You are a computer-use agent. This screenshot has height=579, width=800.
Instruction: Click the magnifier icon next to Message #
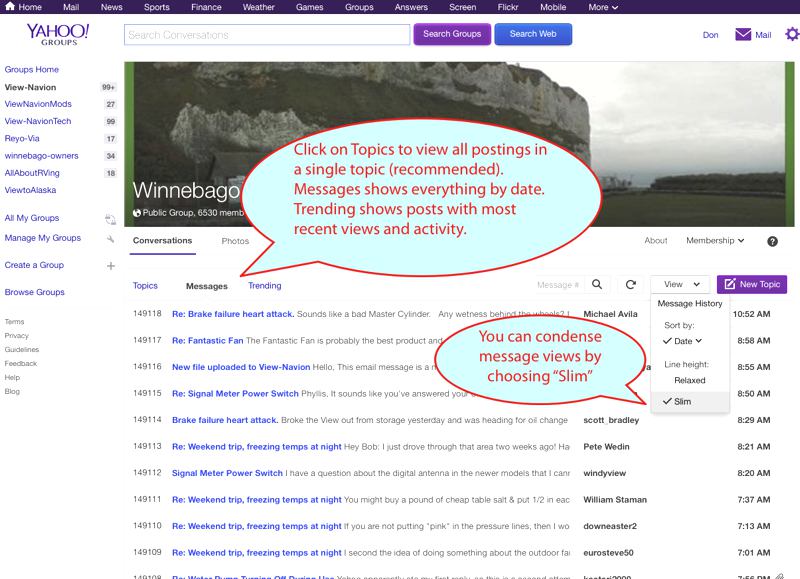[x=597, y=285]
